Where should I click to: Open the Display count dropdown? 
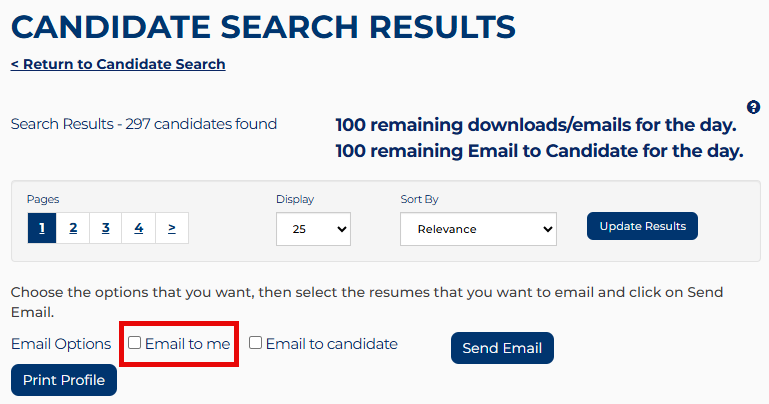click(313, 229)
